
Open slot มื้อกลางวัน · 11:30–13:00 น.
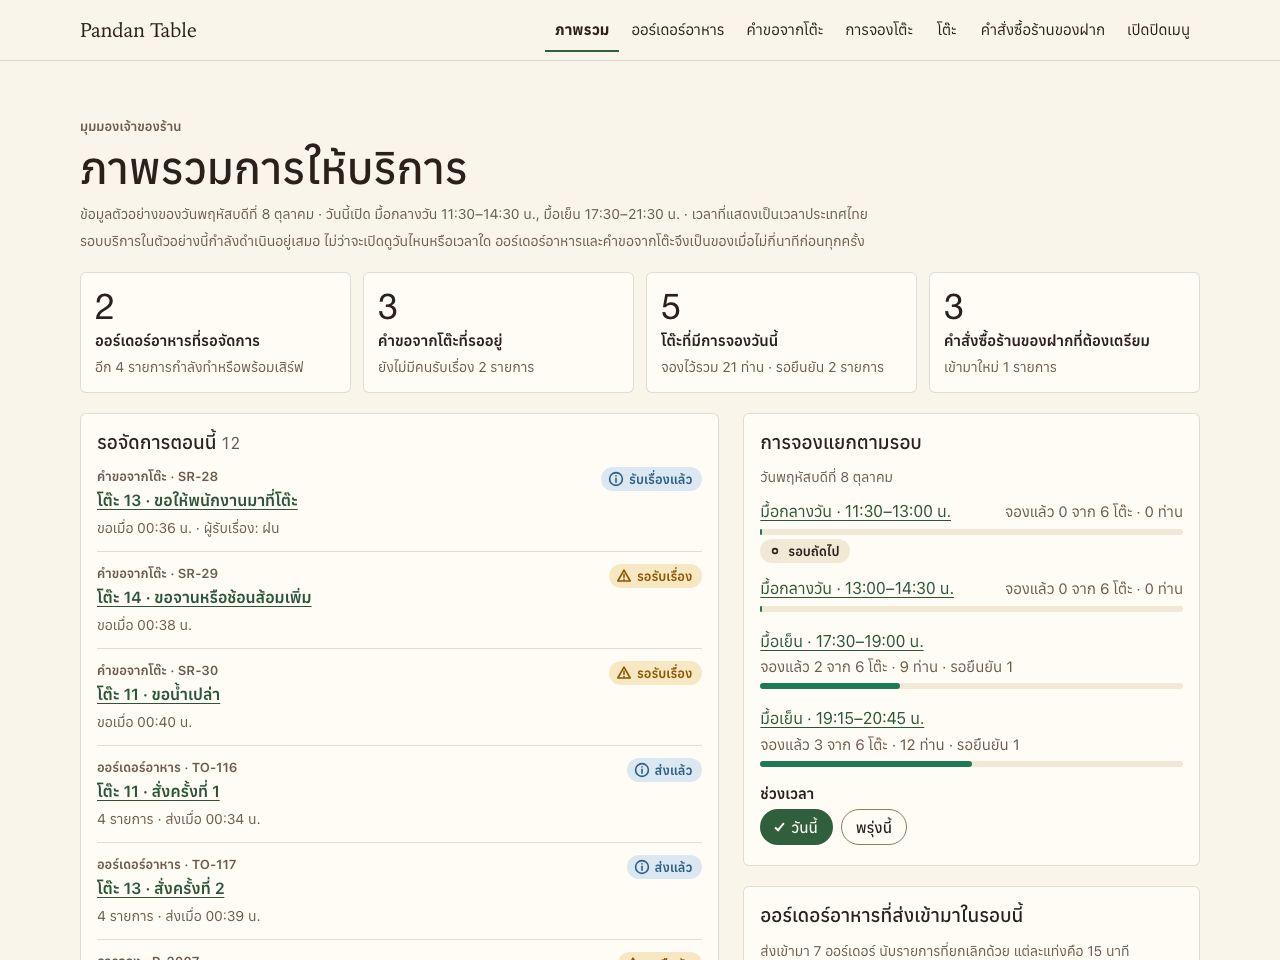[x=855, y=512]
